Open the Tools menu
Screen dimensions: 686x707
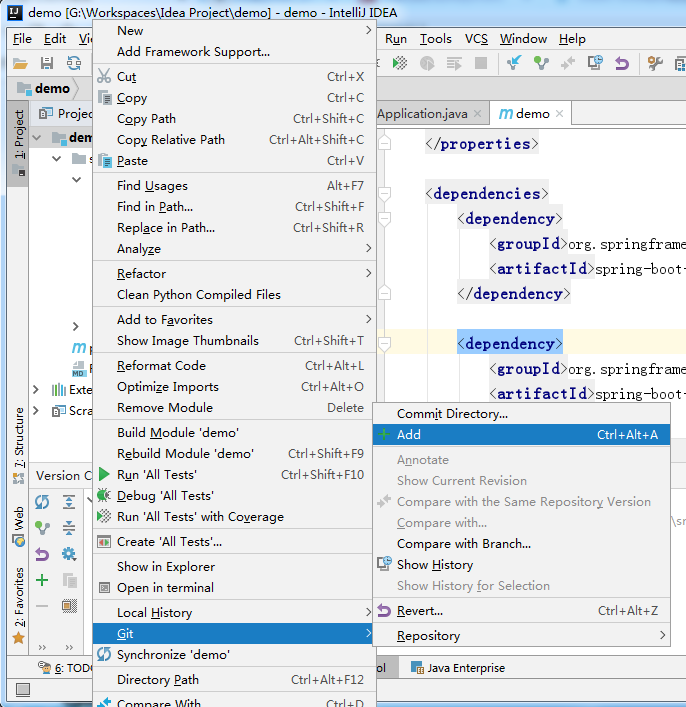coord(436,39)
